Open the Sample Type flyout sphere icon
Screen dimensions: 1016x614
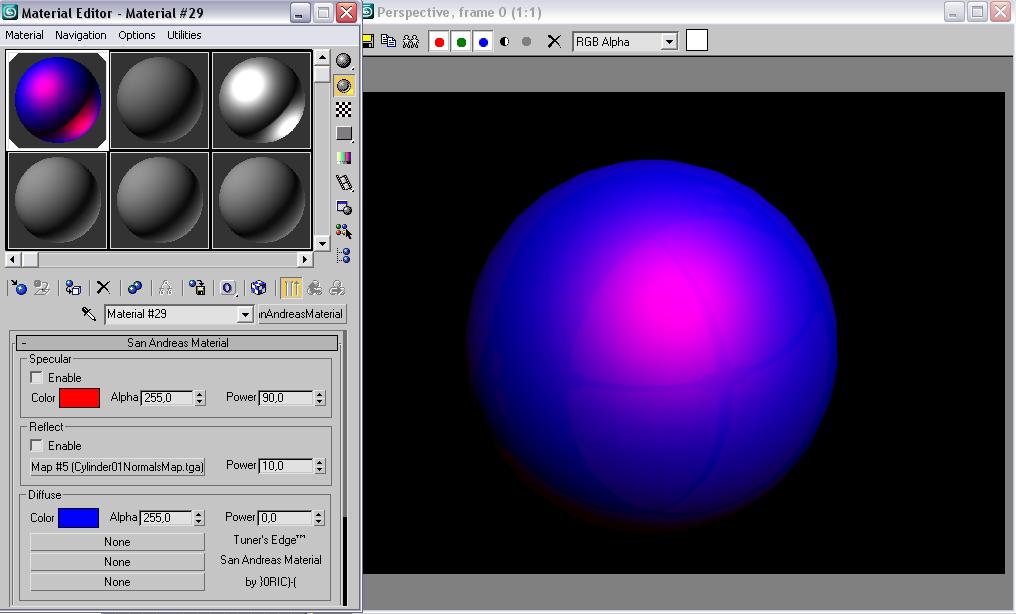(x=343, y=61)
